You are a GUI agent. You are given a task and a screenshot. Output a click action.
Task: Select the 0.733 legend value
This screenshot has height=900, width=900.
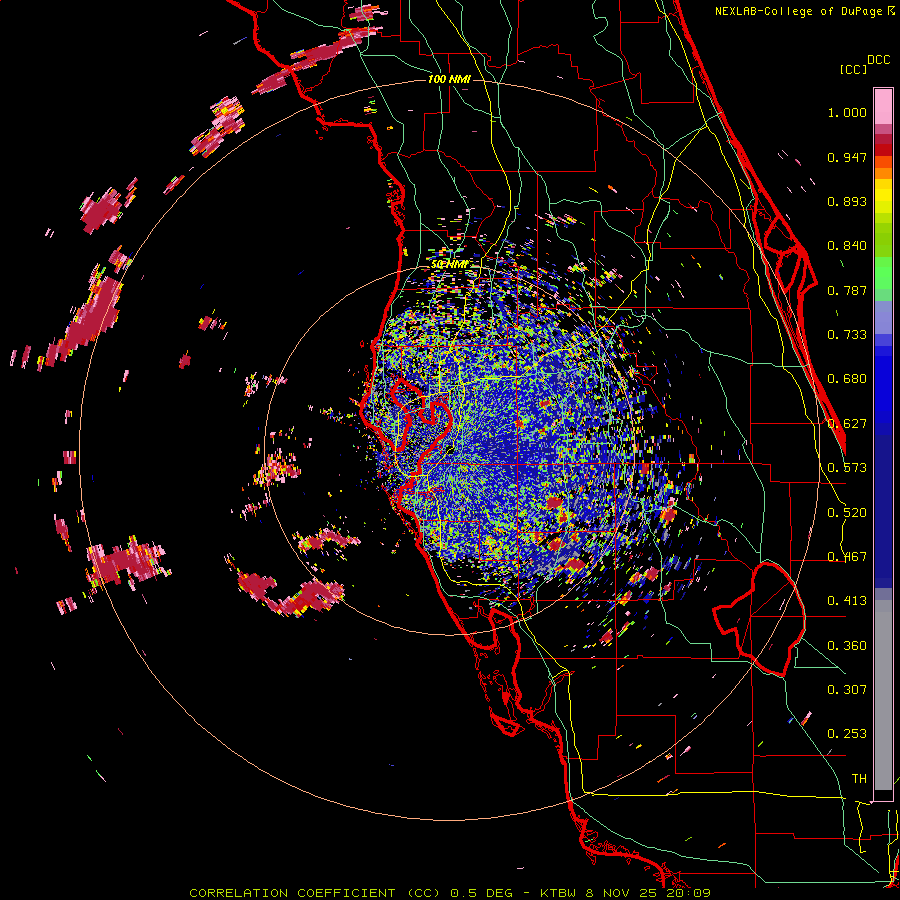(x=847, y=335)
